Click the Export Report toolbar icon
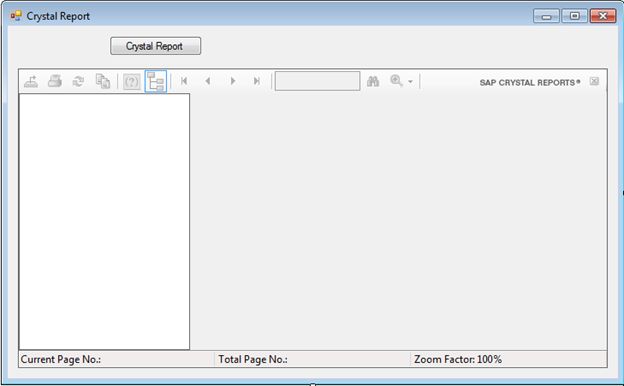This screenshot has height=386, width=624. pyautogui.click(x=31, y=81)
